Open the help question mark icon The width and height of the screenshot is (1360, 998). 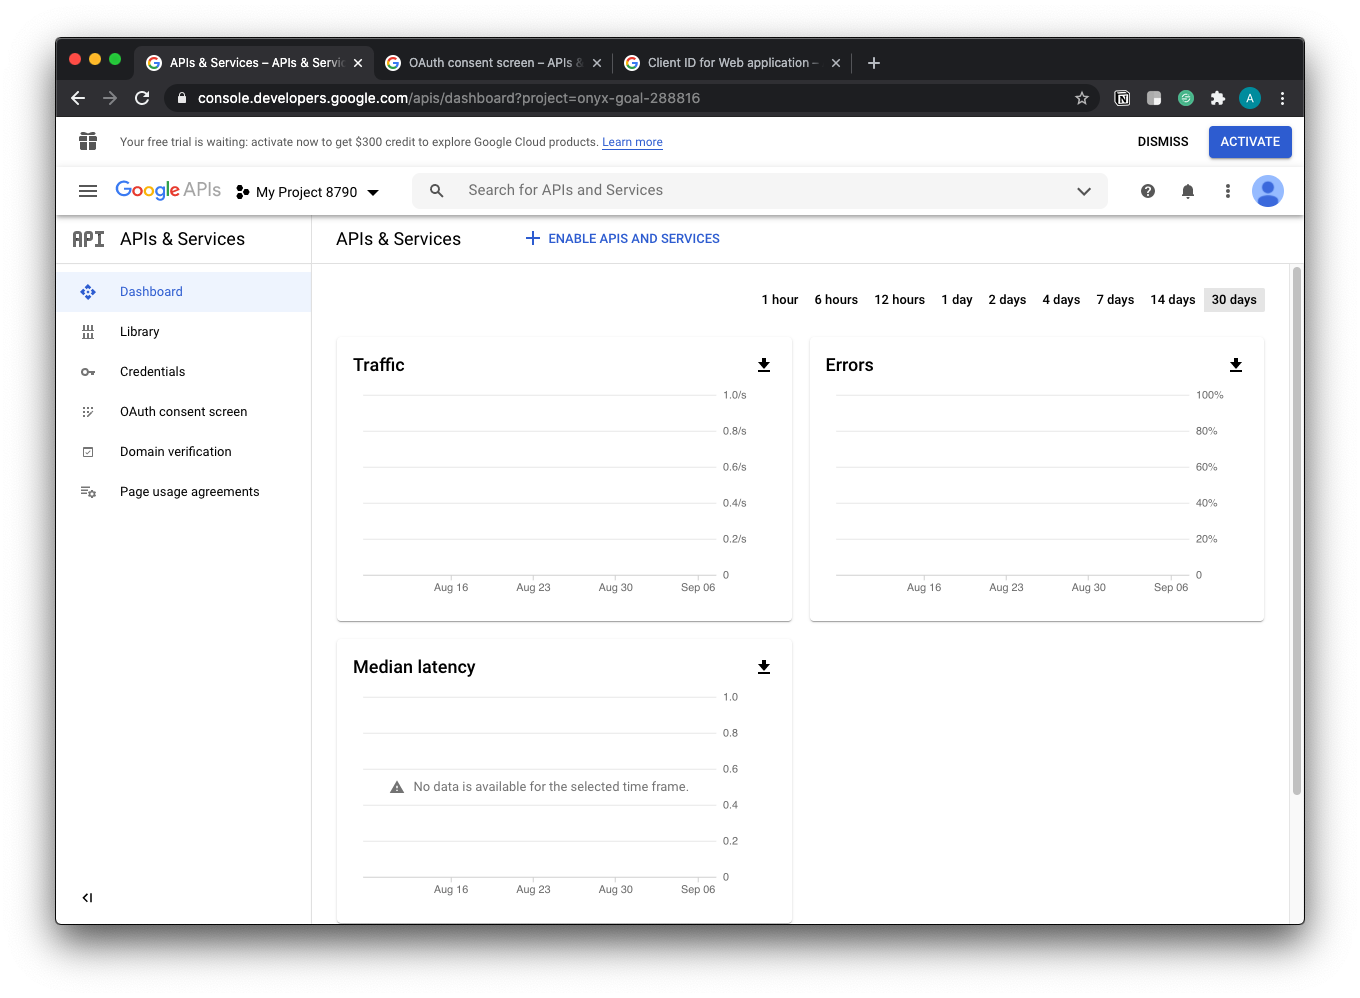click(1148, 191)
